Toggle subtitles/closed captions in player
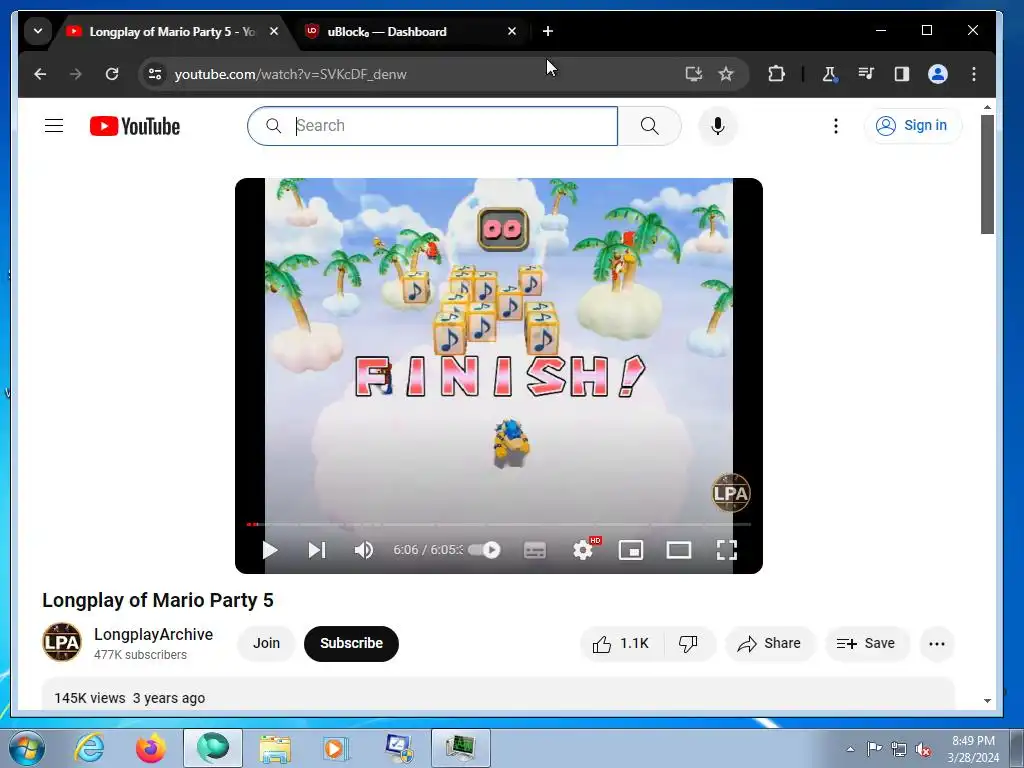Image resolution: width=1024 pixels, height=768 pixels. [x=535, y=550]
